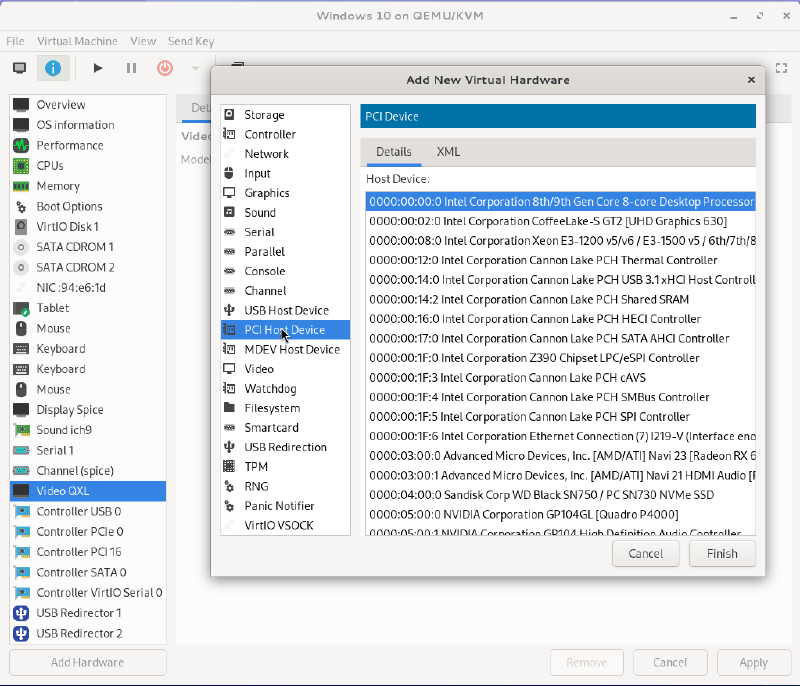Select USB Host Device type

tap(285, 310)
